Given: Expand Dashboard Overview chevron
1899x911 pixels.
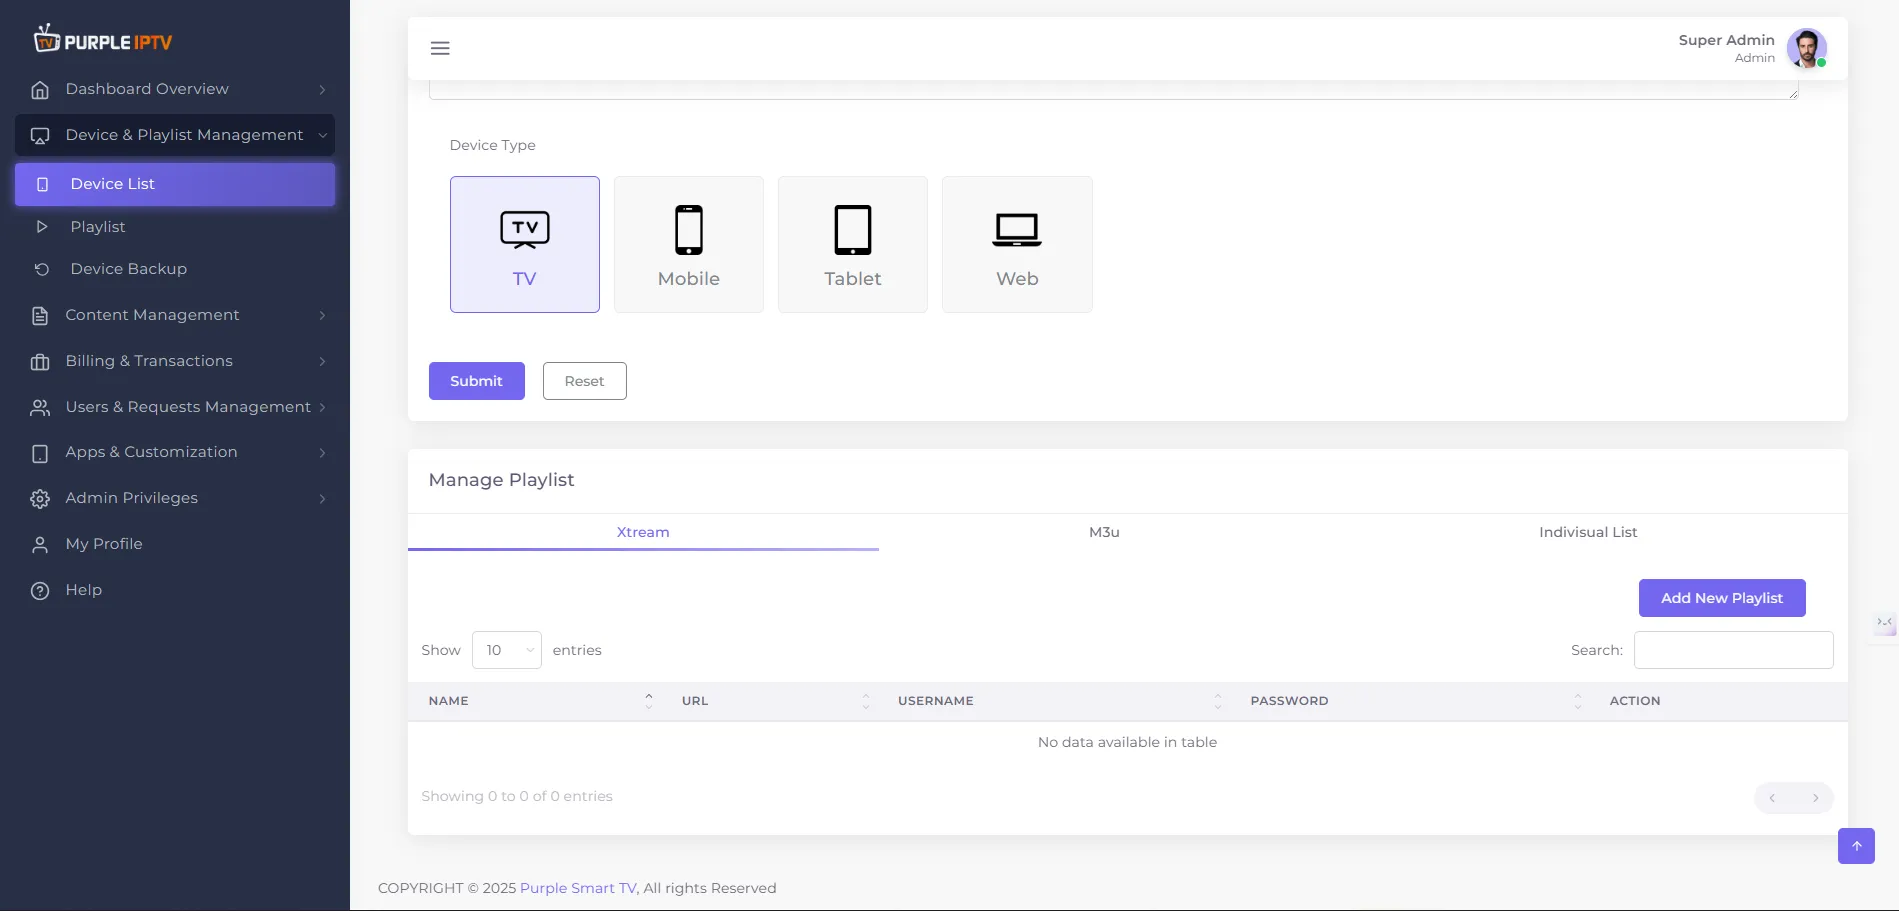Looking at the screenshot, I should point(322,89).
